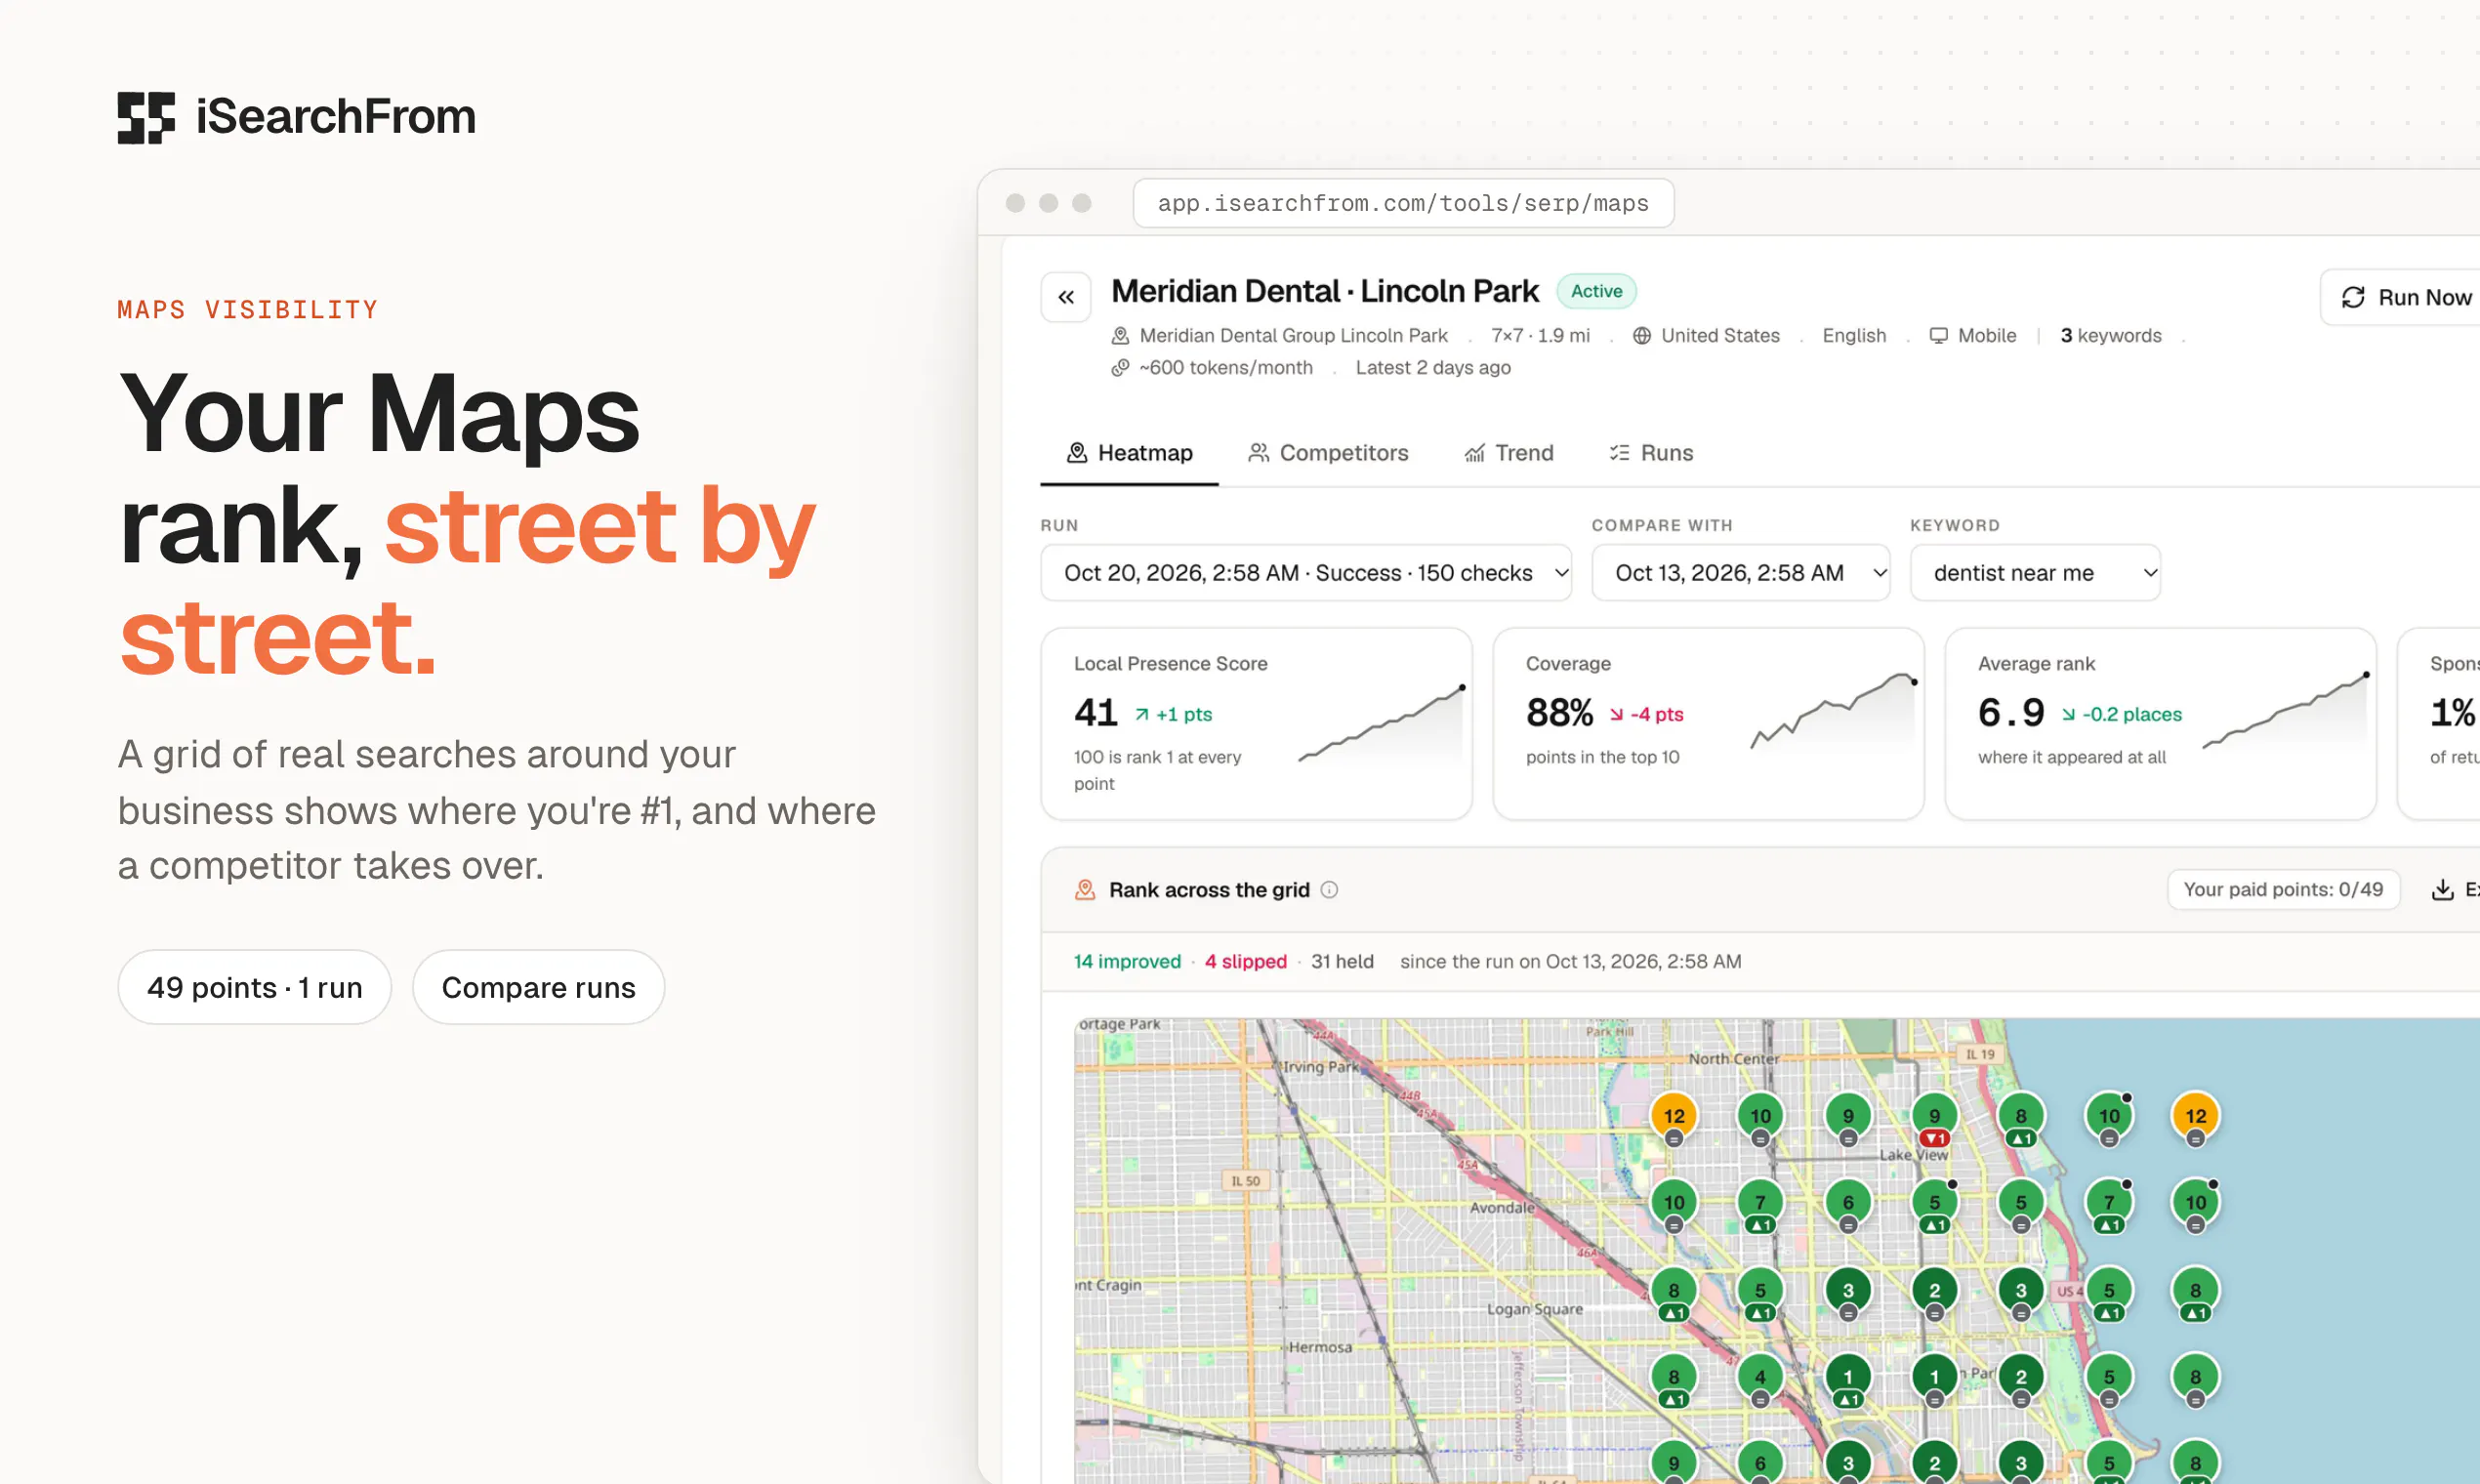The image size is (2480, 1484).
Task: Click the iSearchFrom logo icon
Action: [146, 117]
